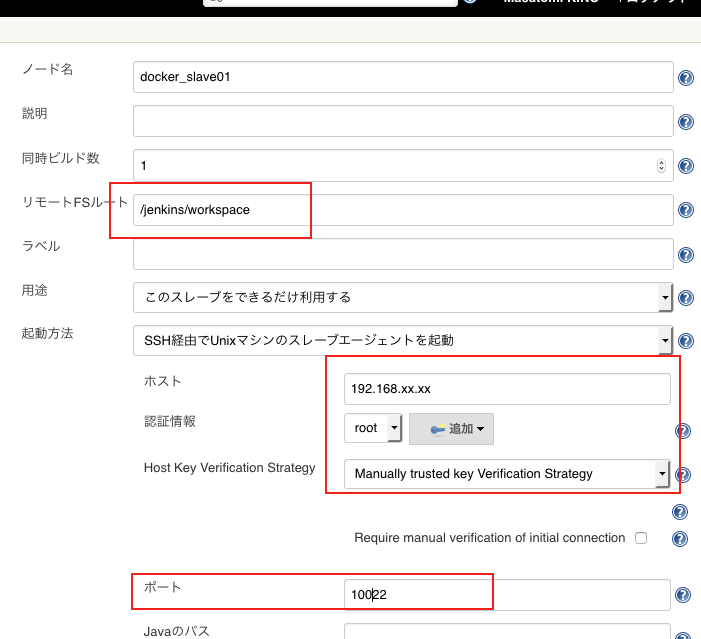Open help for 説明 description field

(686, 122)
